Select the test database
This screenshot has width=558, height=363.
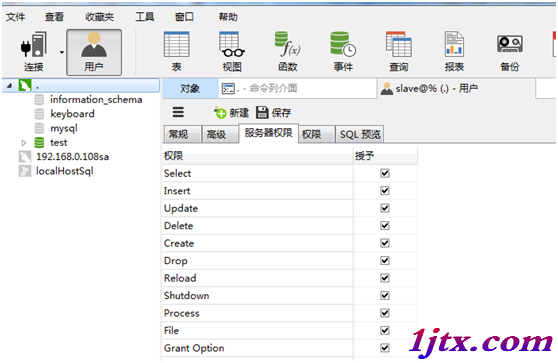58,143
